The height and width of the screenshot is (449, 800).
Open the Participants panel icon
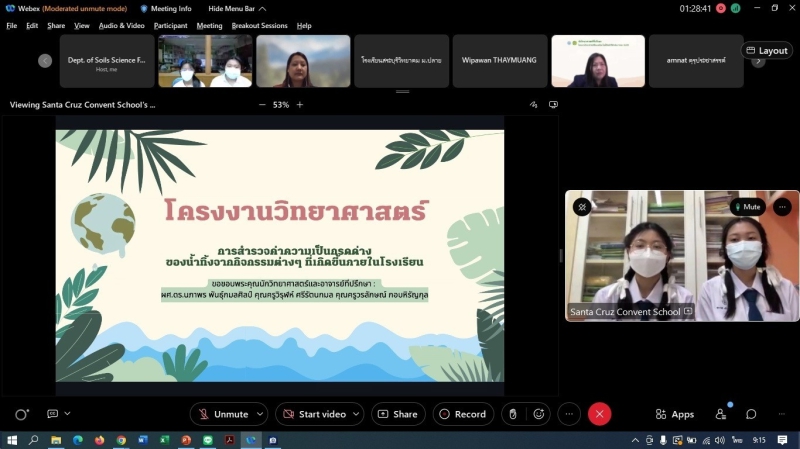point(721,414)
